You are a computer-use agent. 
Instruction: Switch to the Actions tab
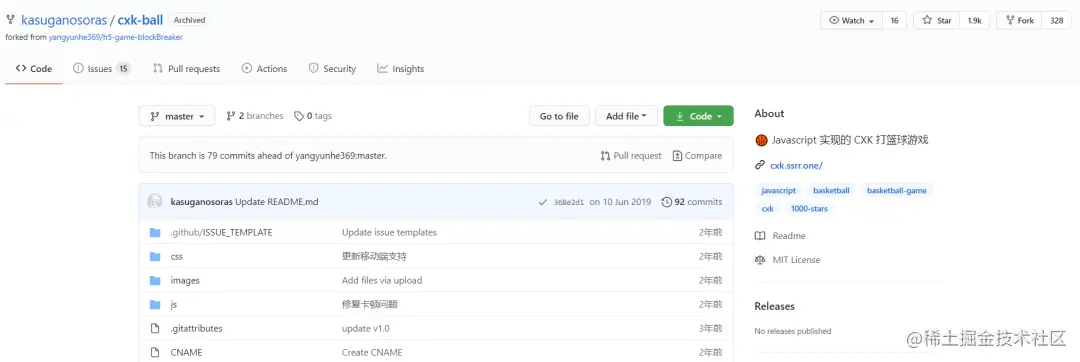coord(264,69)
